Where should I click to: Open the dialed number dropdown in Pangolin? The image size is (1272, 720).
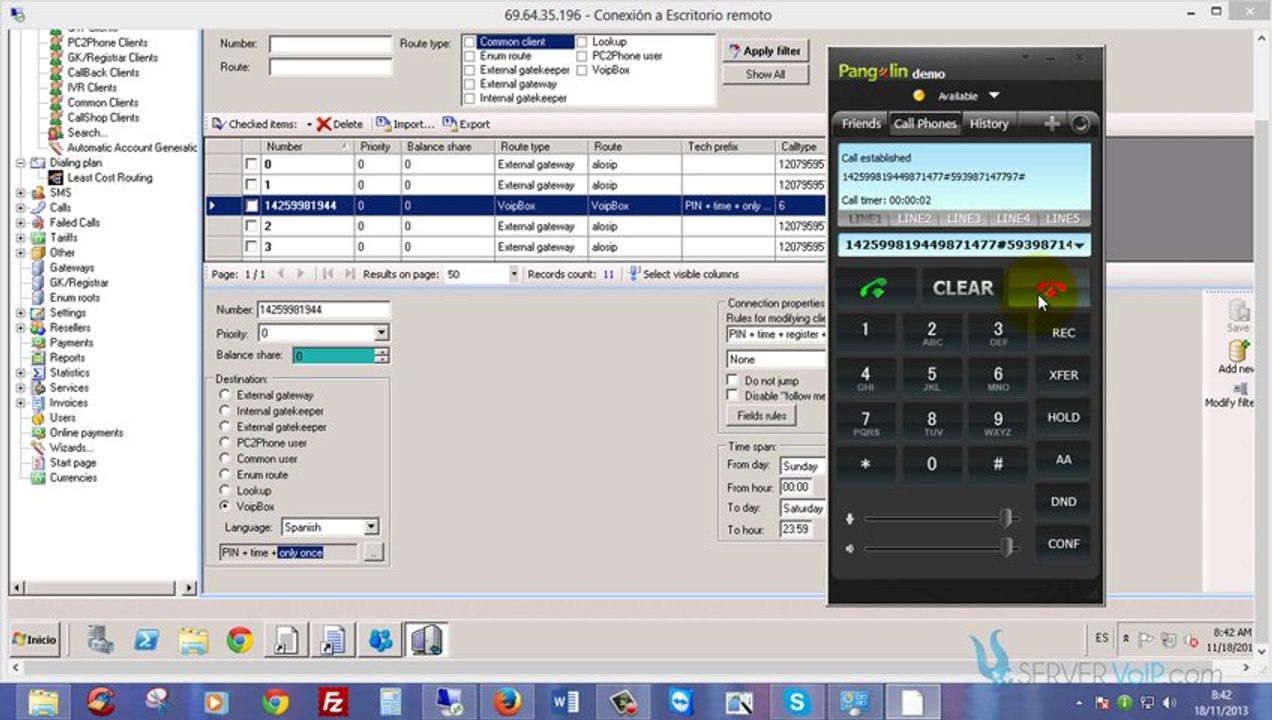[x=1080, y=245]
